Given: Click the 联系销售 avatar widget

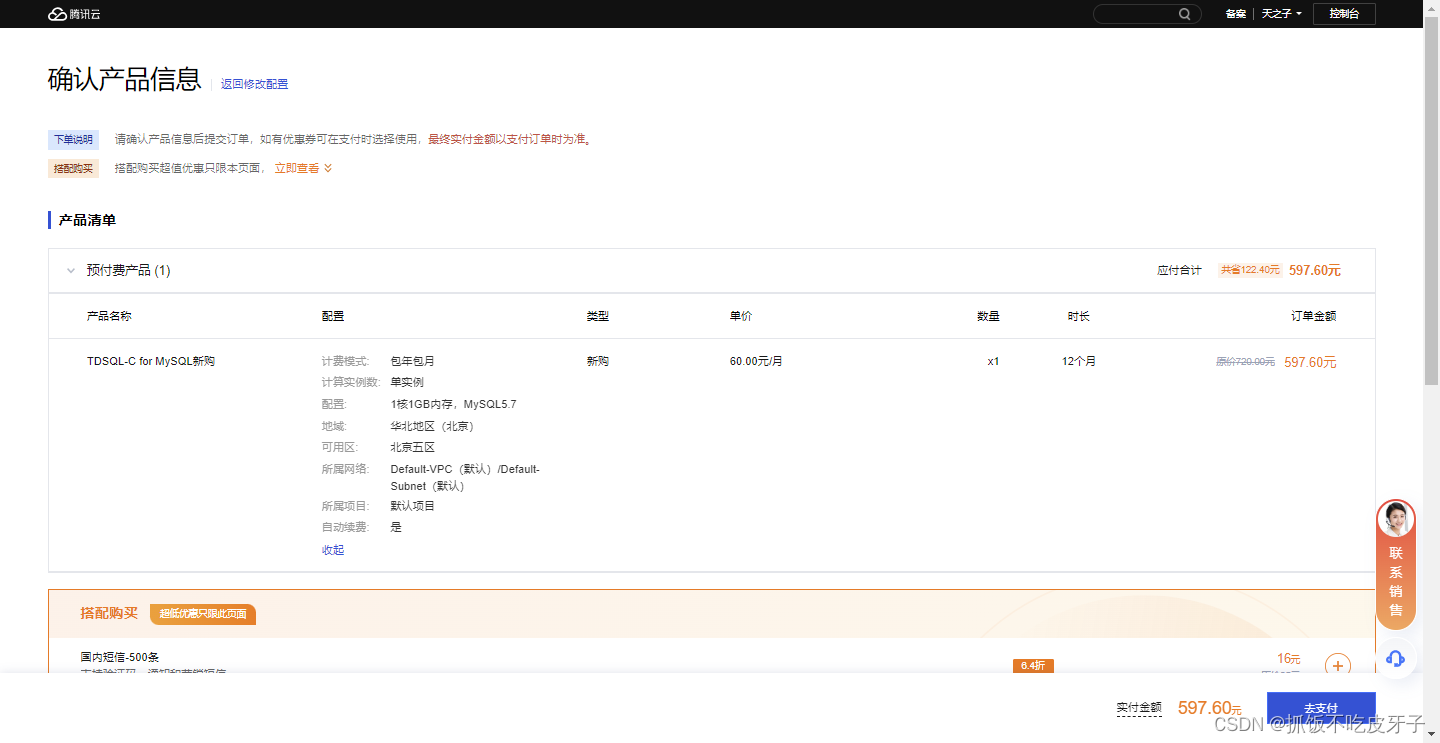Looking at the screenshot, I should [x=1396, y=563].
